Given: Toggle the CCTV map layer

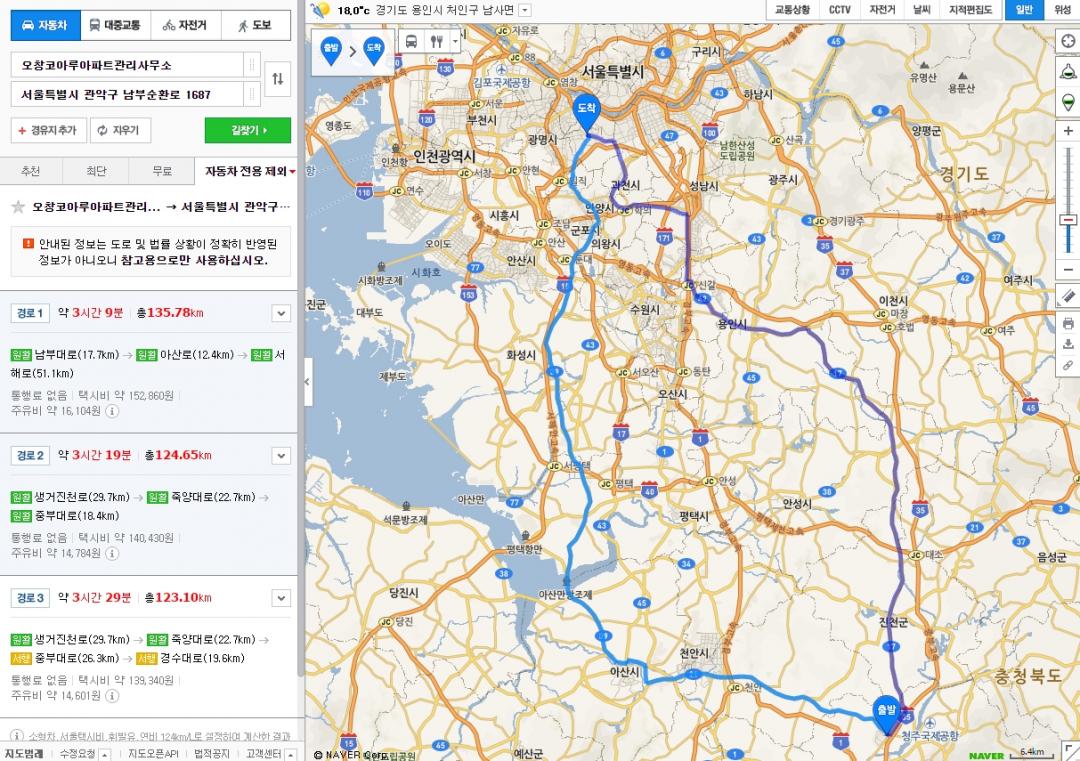Looking at the screenshot, I should tap(840, 10).
